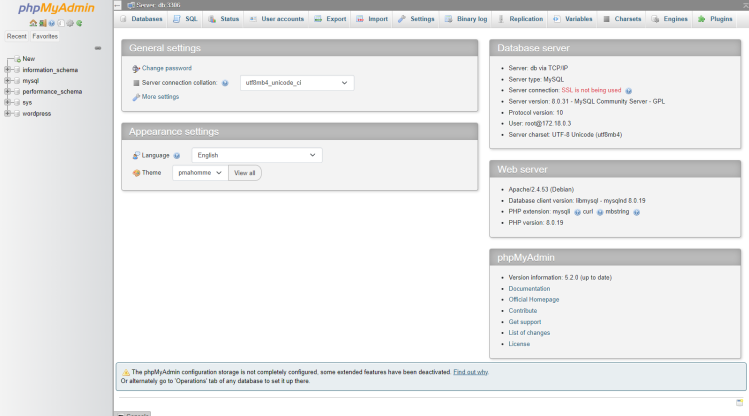
Task: Click the Home icon under the phpMyAdmin logo
Action: tap(33, 23)
